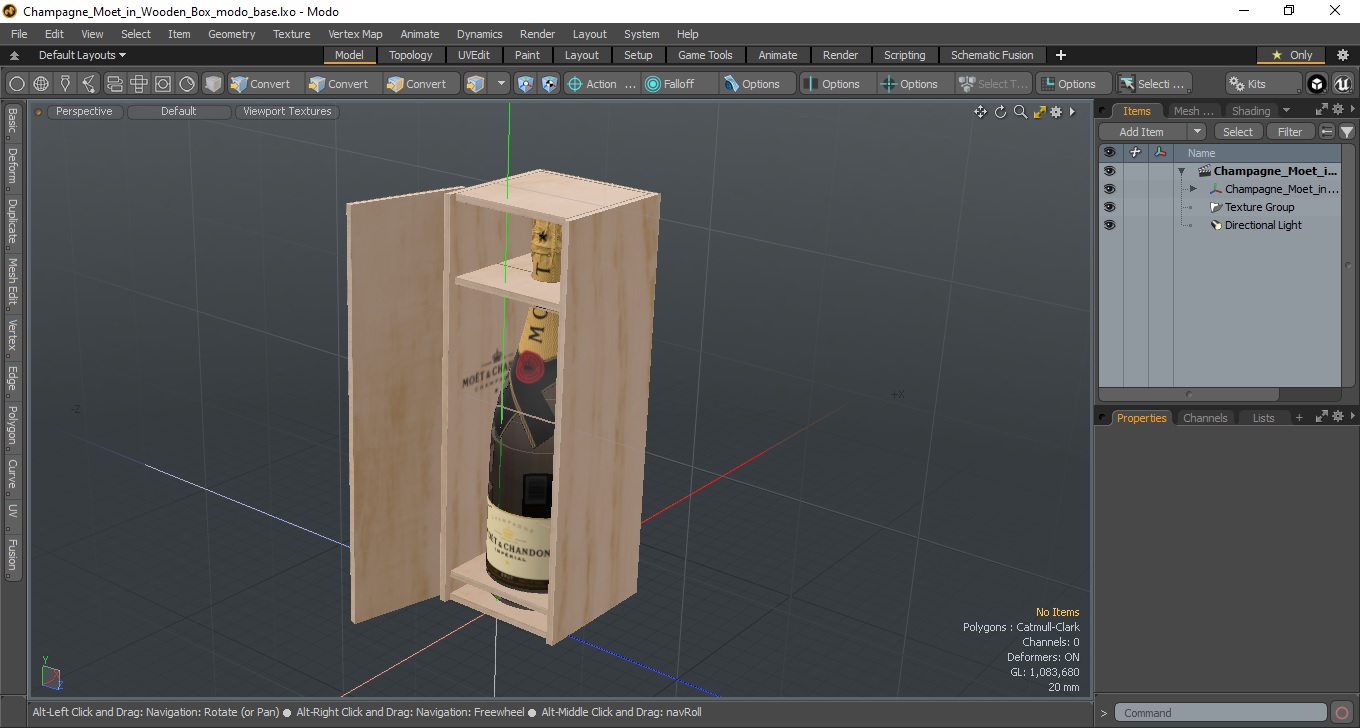Image resolution: width=1360 pixels, height=728 pixels.
Task: Click the Add Item button
Action: (x=1142, y=132)
